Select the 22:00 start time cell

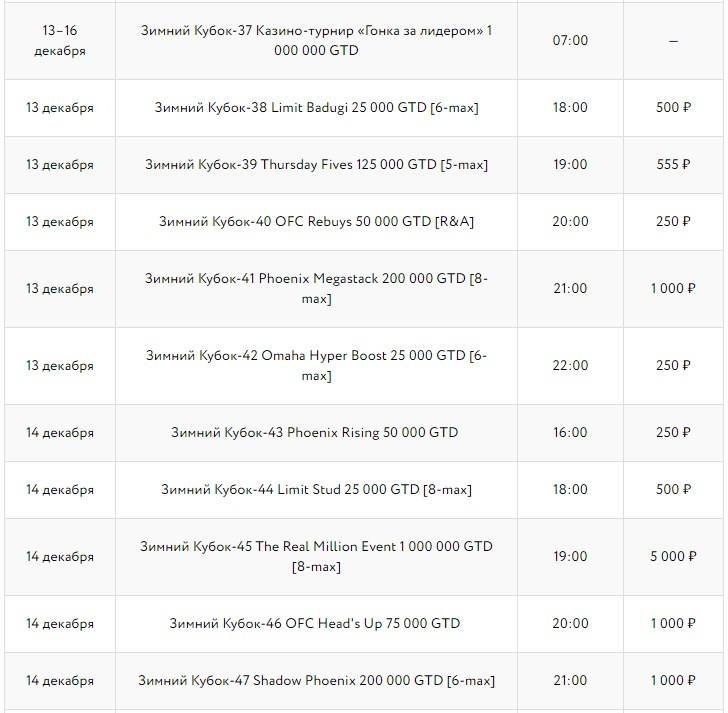click(x=570, y=365)
